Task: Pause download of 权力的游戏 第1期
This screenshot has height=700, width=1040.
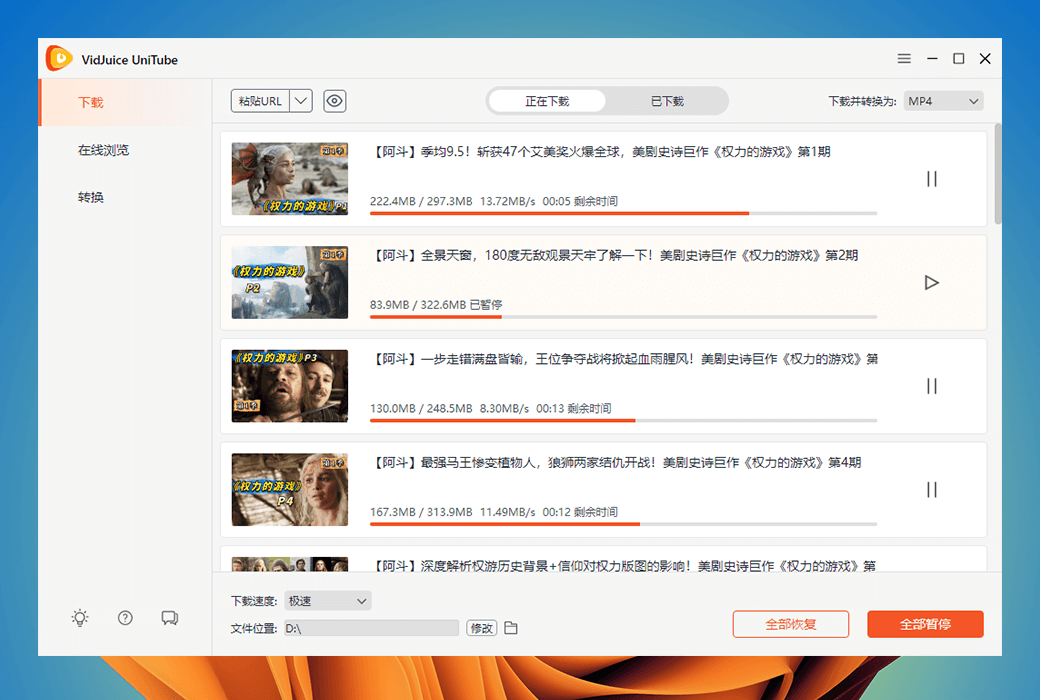Action: [x=932, y=179]
